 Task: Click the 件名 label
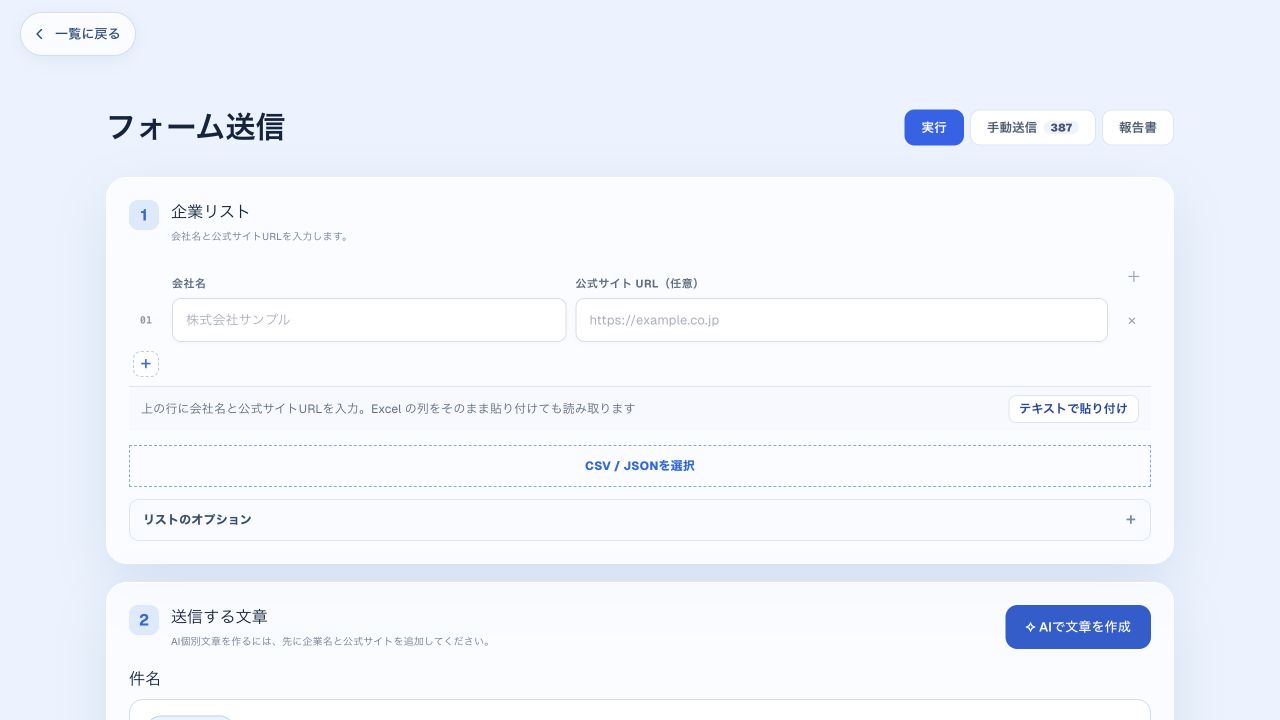pyautogui.click(x=145, y=679)
